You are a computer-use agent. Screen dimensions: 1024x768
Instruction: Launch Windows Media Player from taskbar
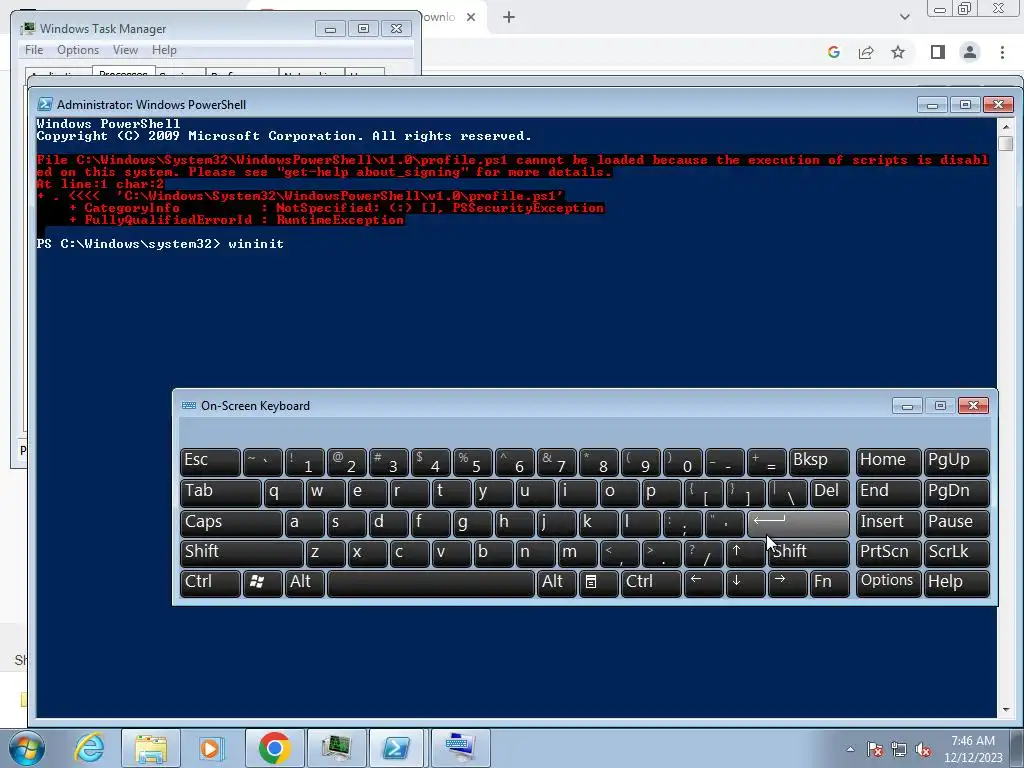pyautogui.click(x=211, y=748)
